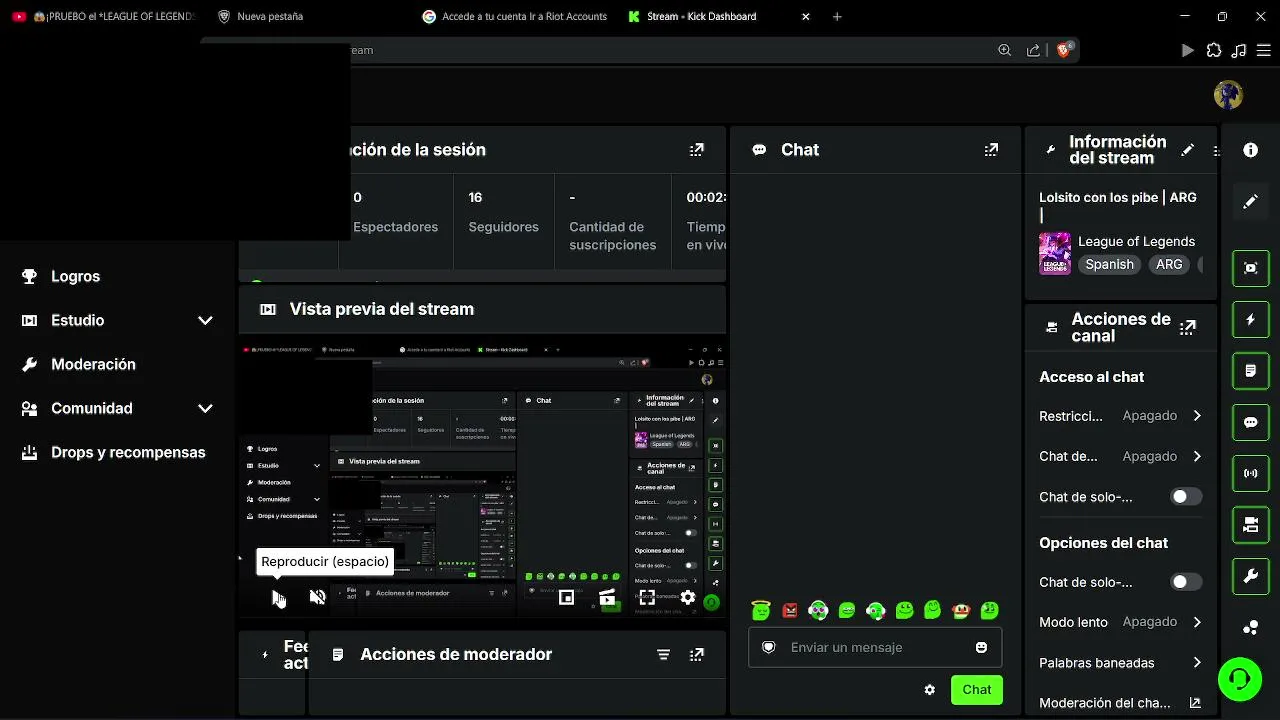
Task: Click the zoom magnifier in address bar
Action: [1005, 50]
